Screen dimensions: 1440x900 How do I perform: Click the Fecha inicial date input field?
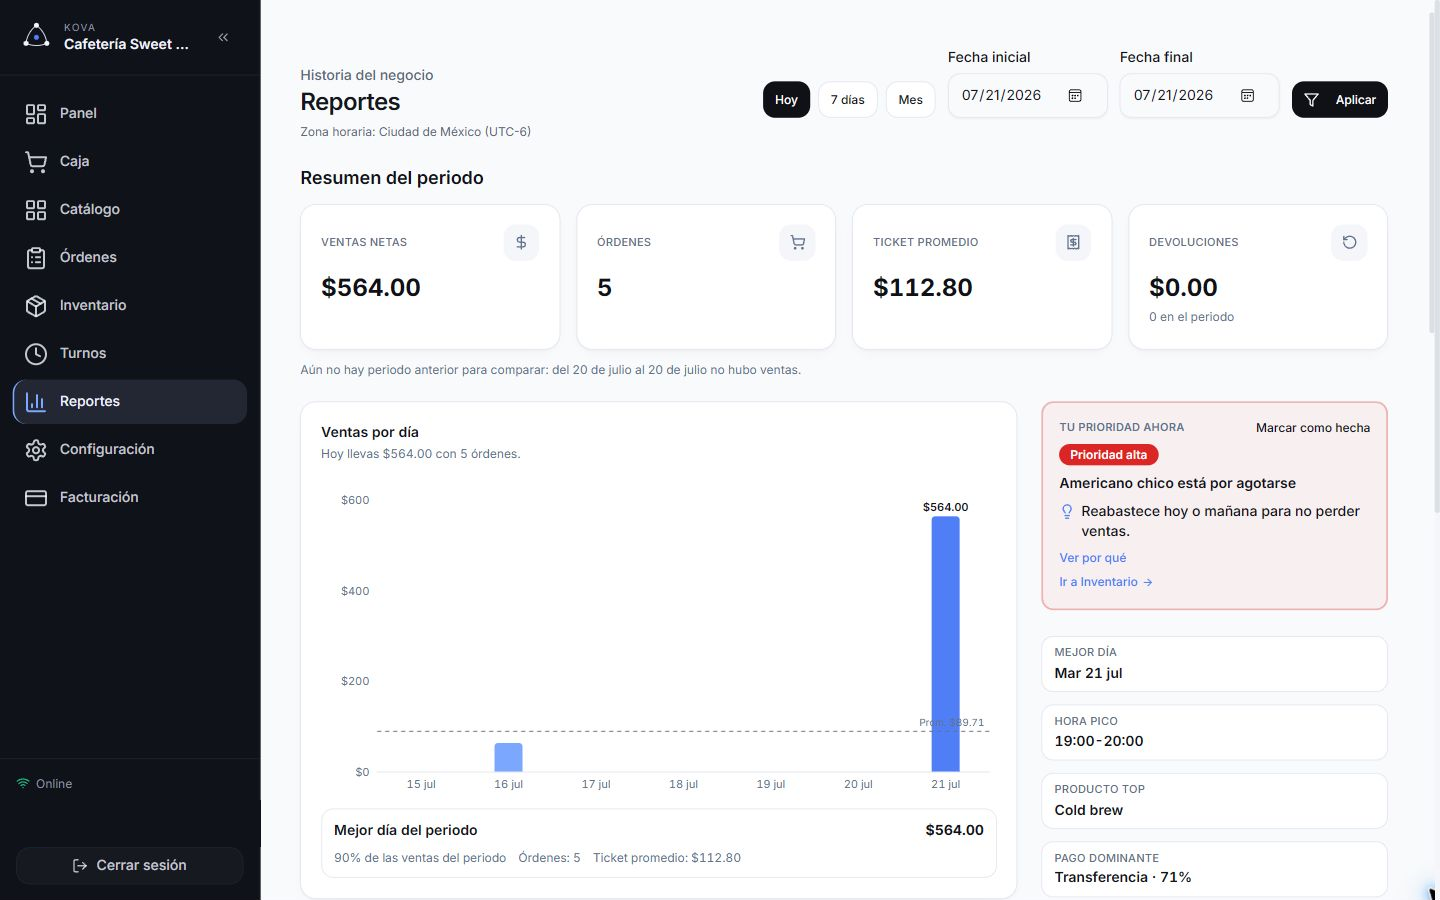pos(1027,95)
